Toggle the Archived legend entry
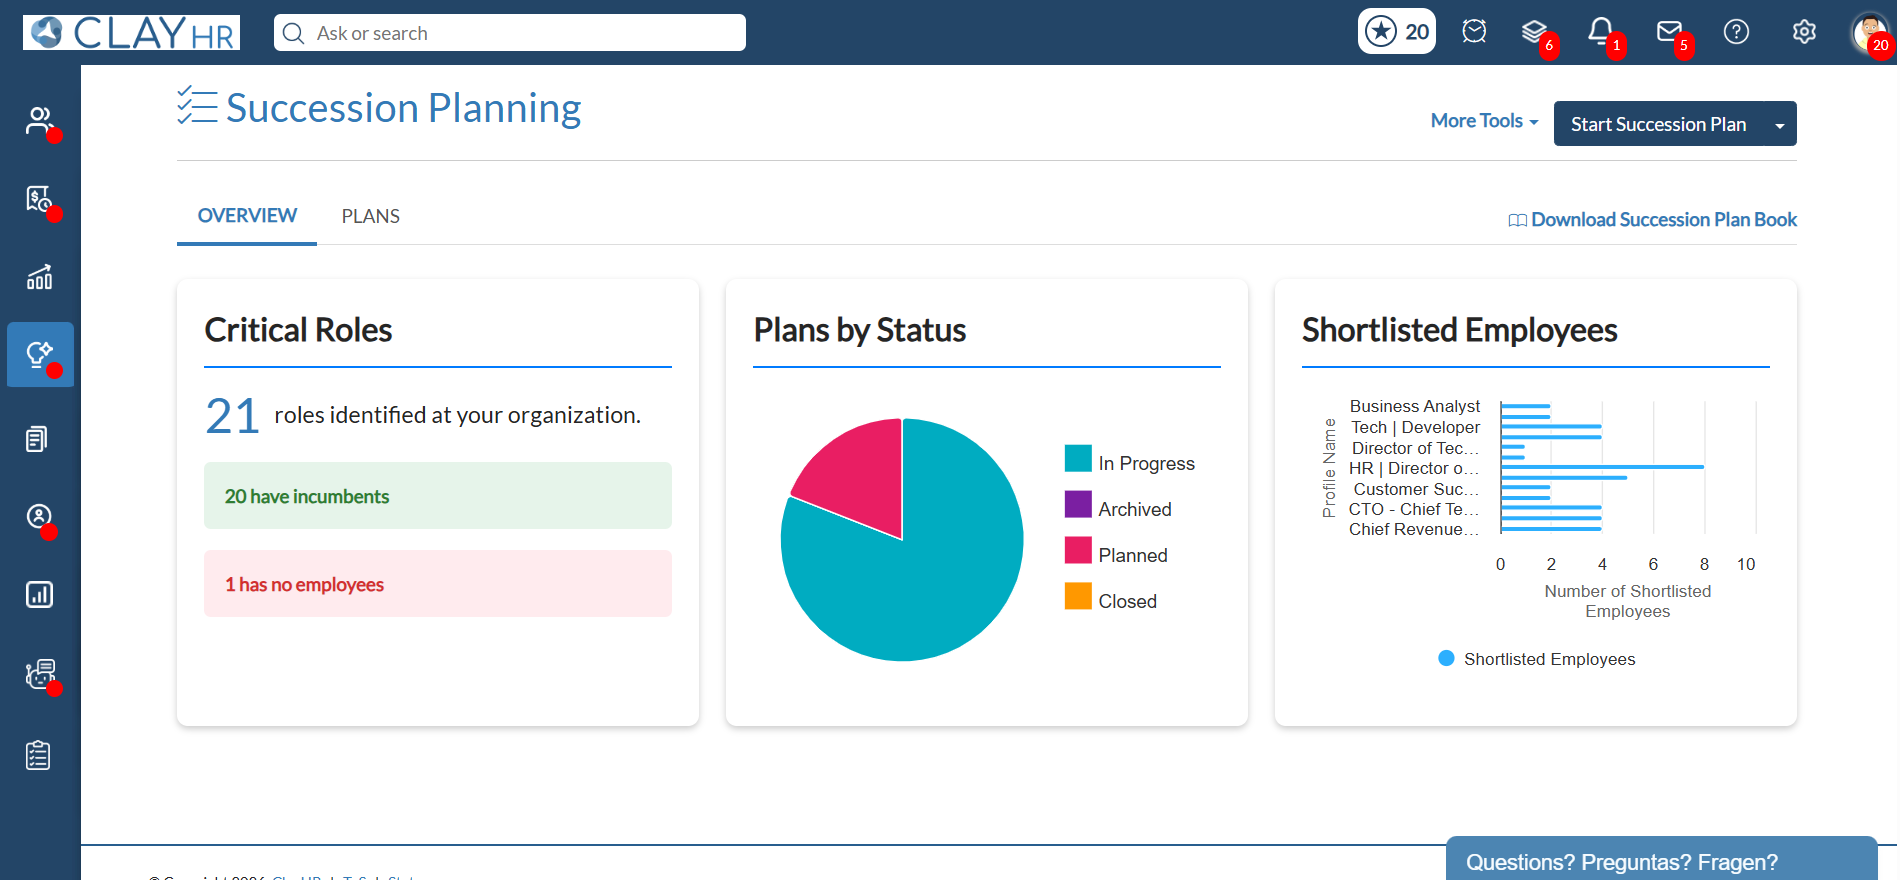1900x880 pixels. (x=1118, y=507)
